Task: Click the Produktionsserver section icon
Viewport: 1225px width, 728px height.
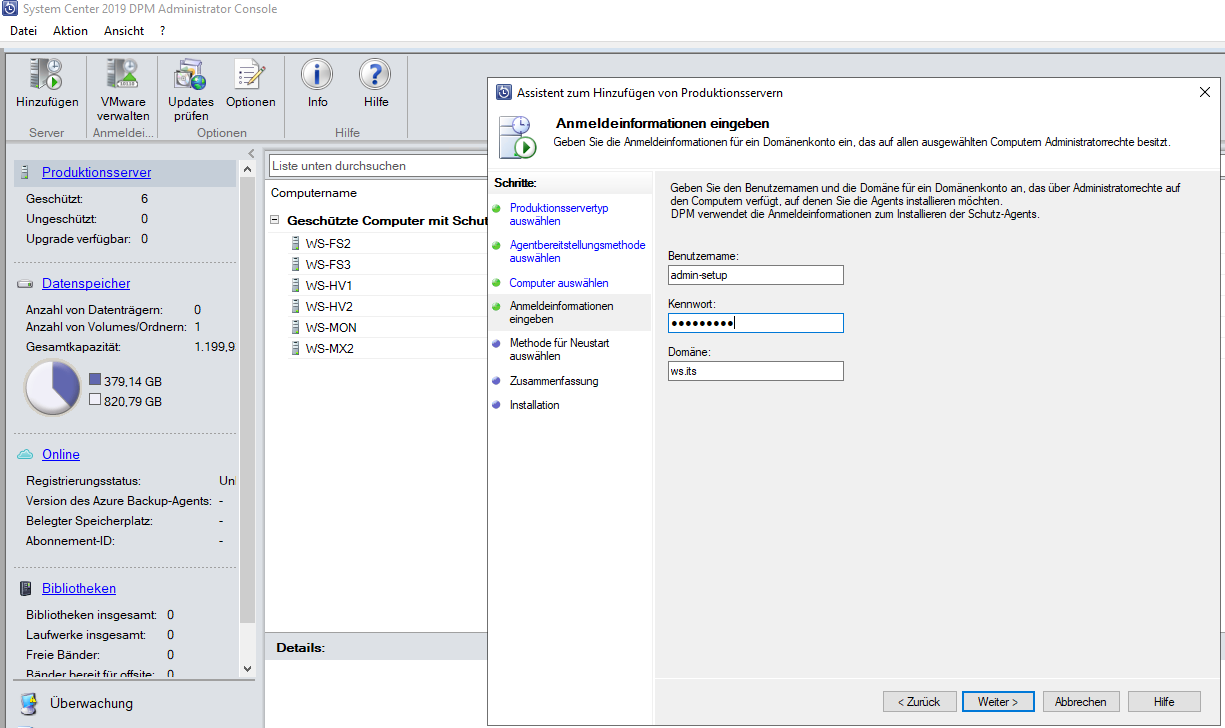Action: coord(26,173)
